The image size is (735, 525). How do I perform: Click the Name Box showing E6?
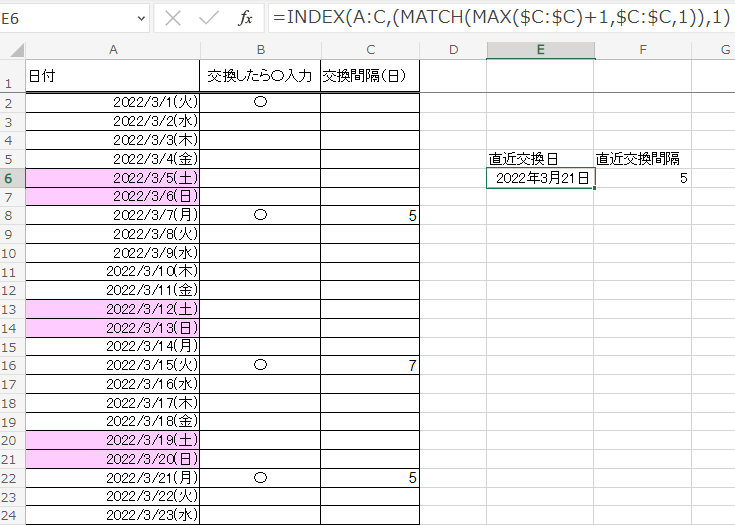(60, 18)
